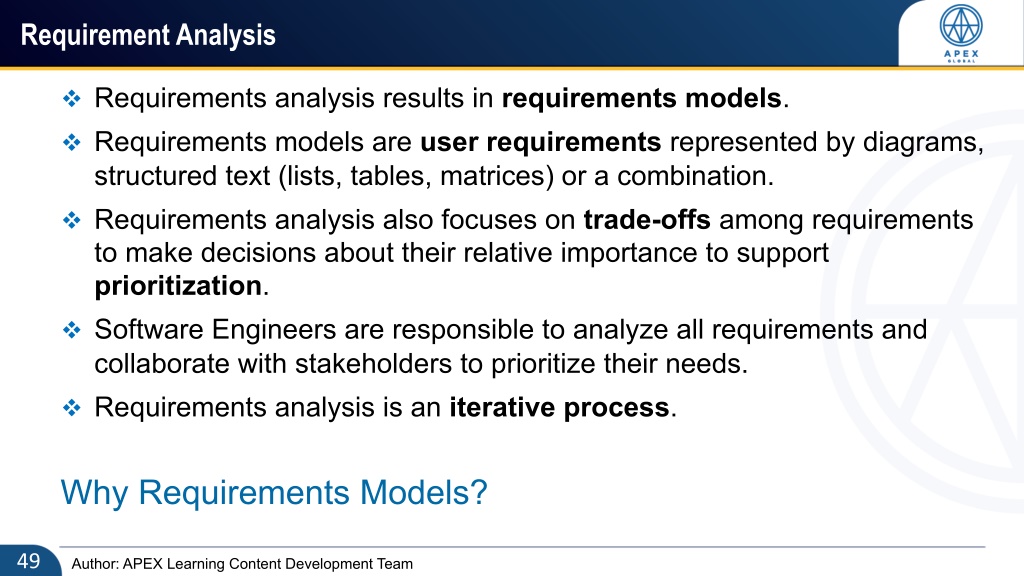Click the 'Requirement Analysis' slide title
Image resolution: width=1024 pixels, height=576 pixels.
(x=148, y=35)
